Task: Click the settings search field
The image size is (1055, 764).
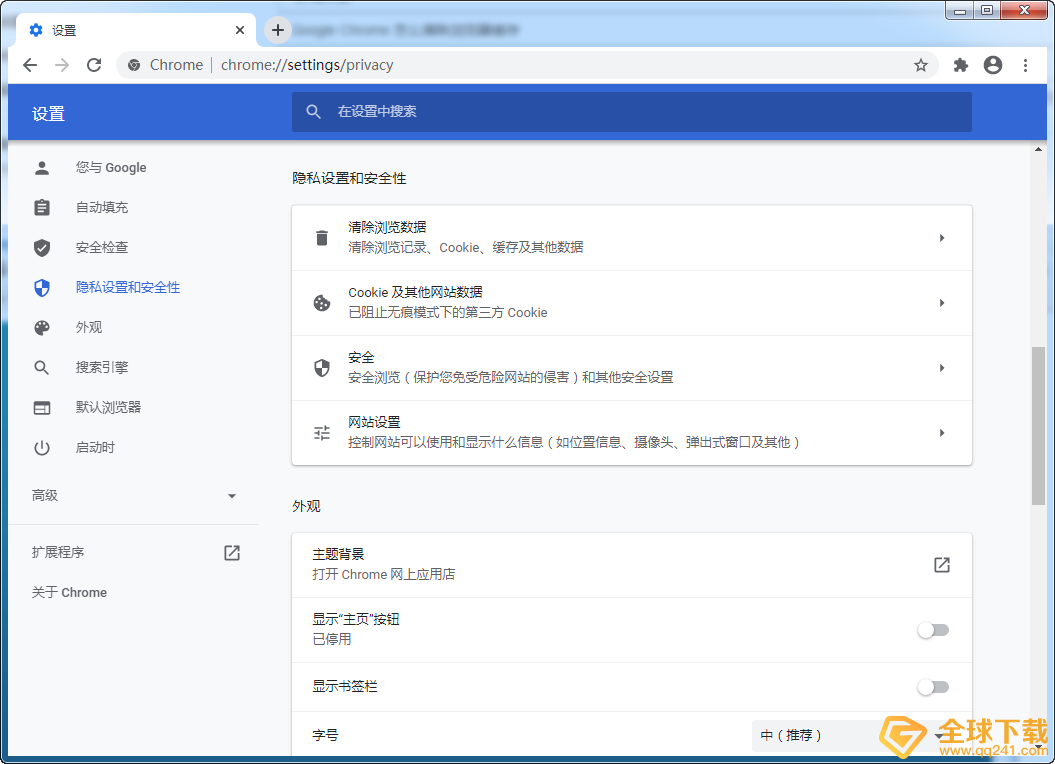Action: 632,112
